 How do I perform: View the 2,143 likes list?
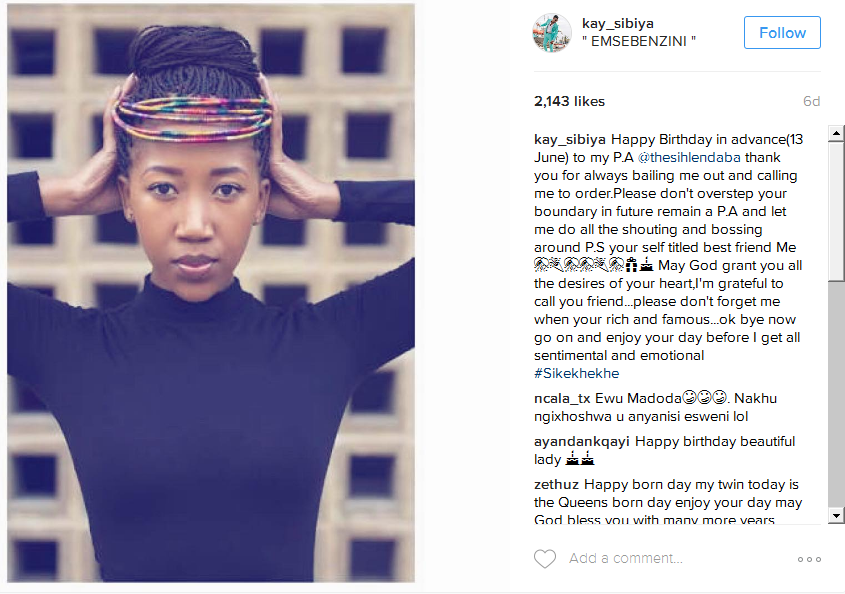coord(569,101)
